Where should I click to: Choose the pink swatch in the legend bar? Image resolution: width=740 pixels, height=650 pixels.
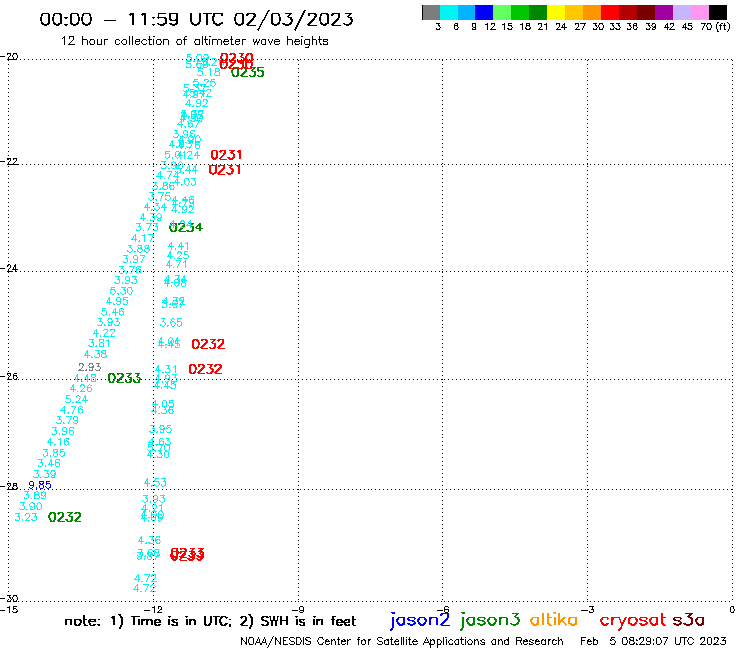click(x=699, y=13)
